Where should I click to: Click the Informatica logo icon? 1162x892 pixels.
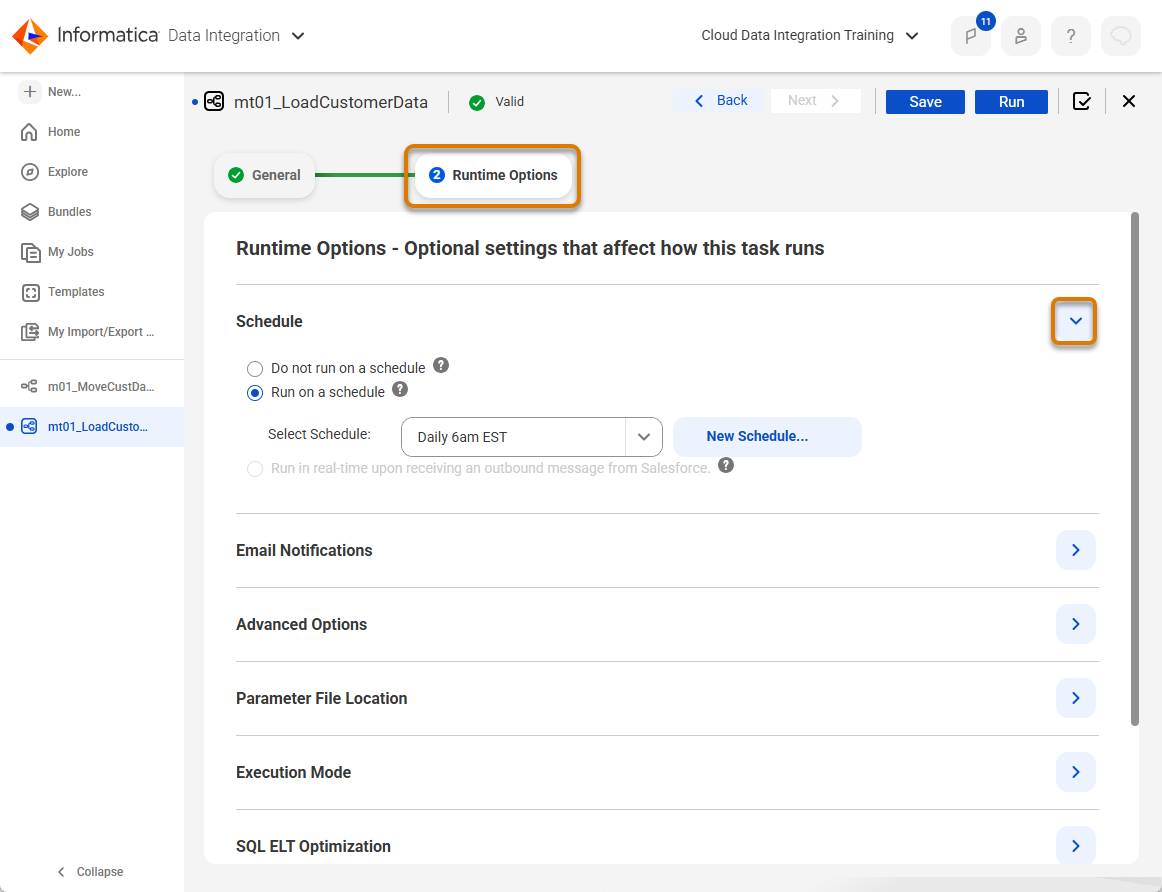[30, 36]
